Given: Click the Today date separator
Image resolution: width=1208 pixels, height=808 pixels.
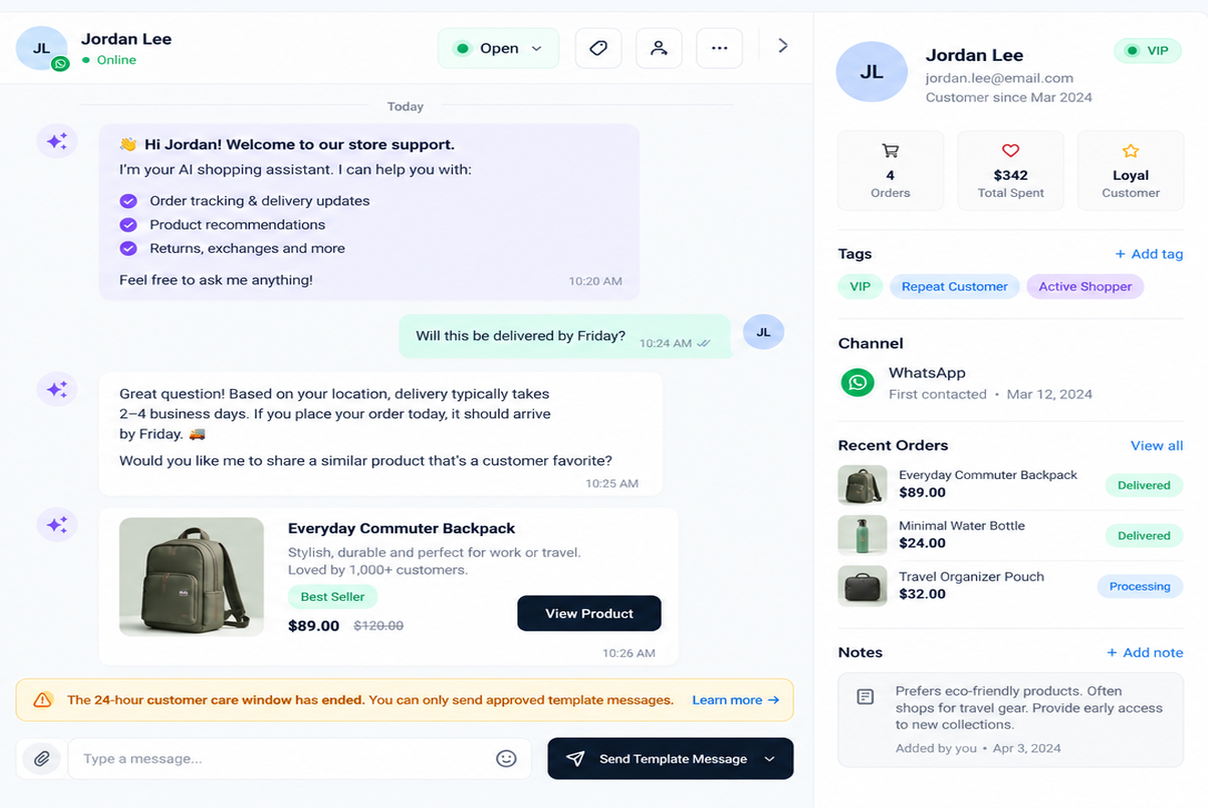Looking at the screenshot, I should pyautogui.click(x=405, y=106).
